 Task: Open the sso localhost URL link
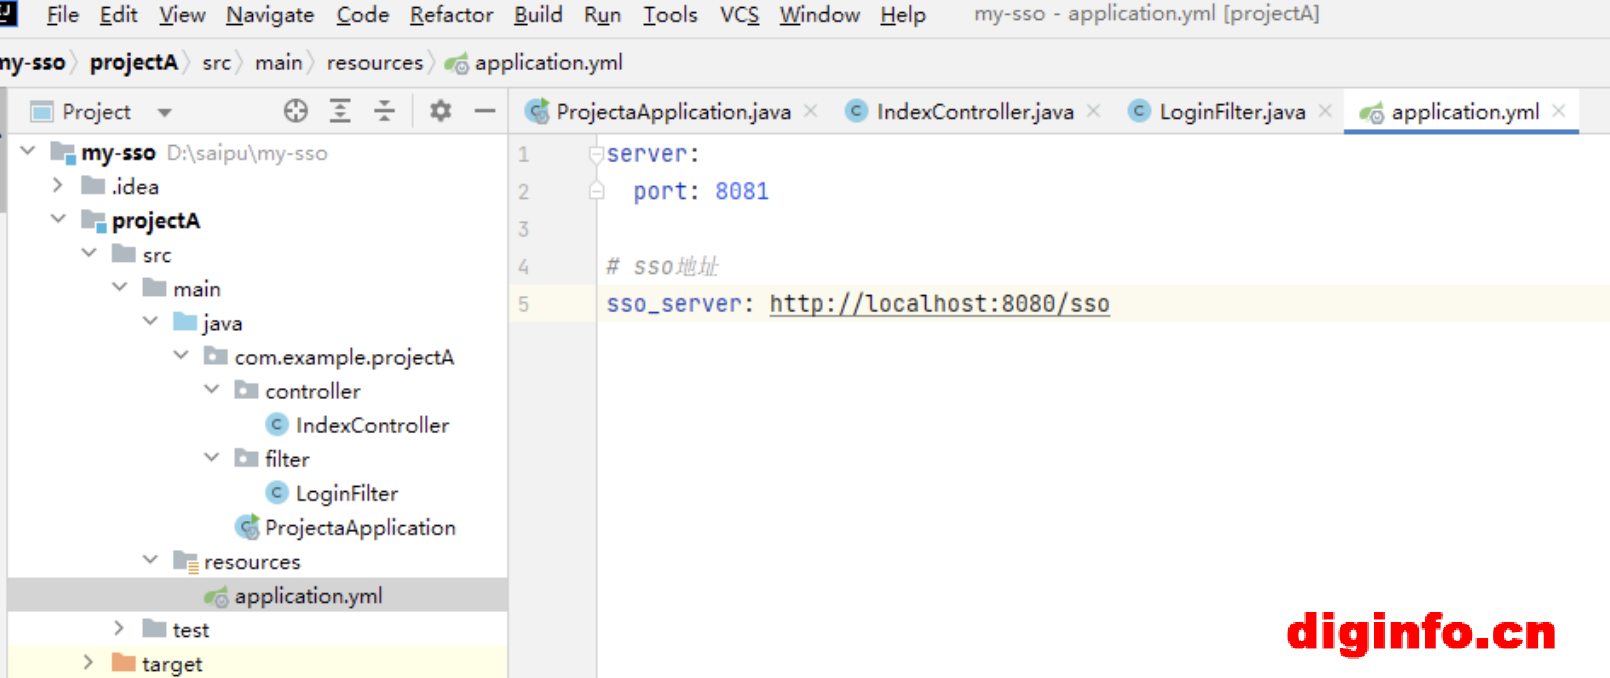pyautogui.click(x=938, y=304)
